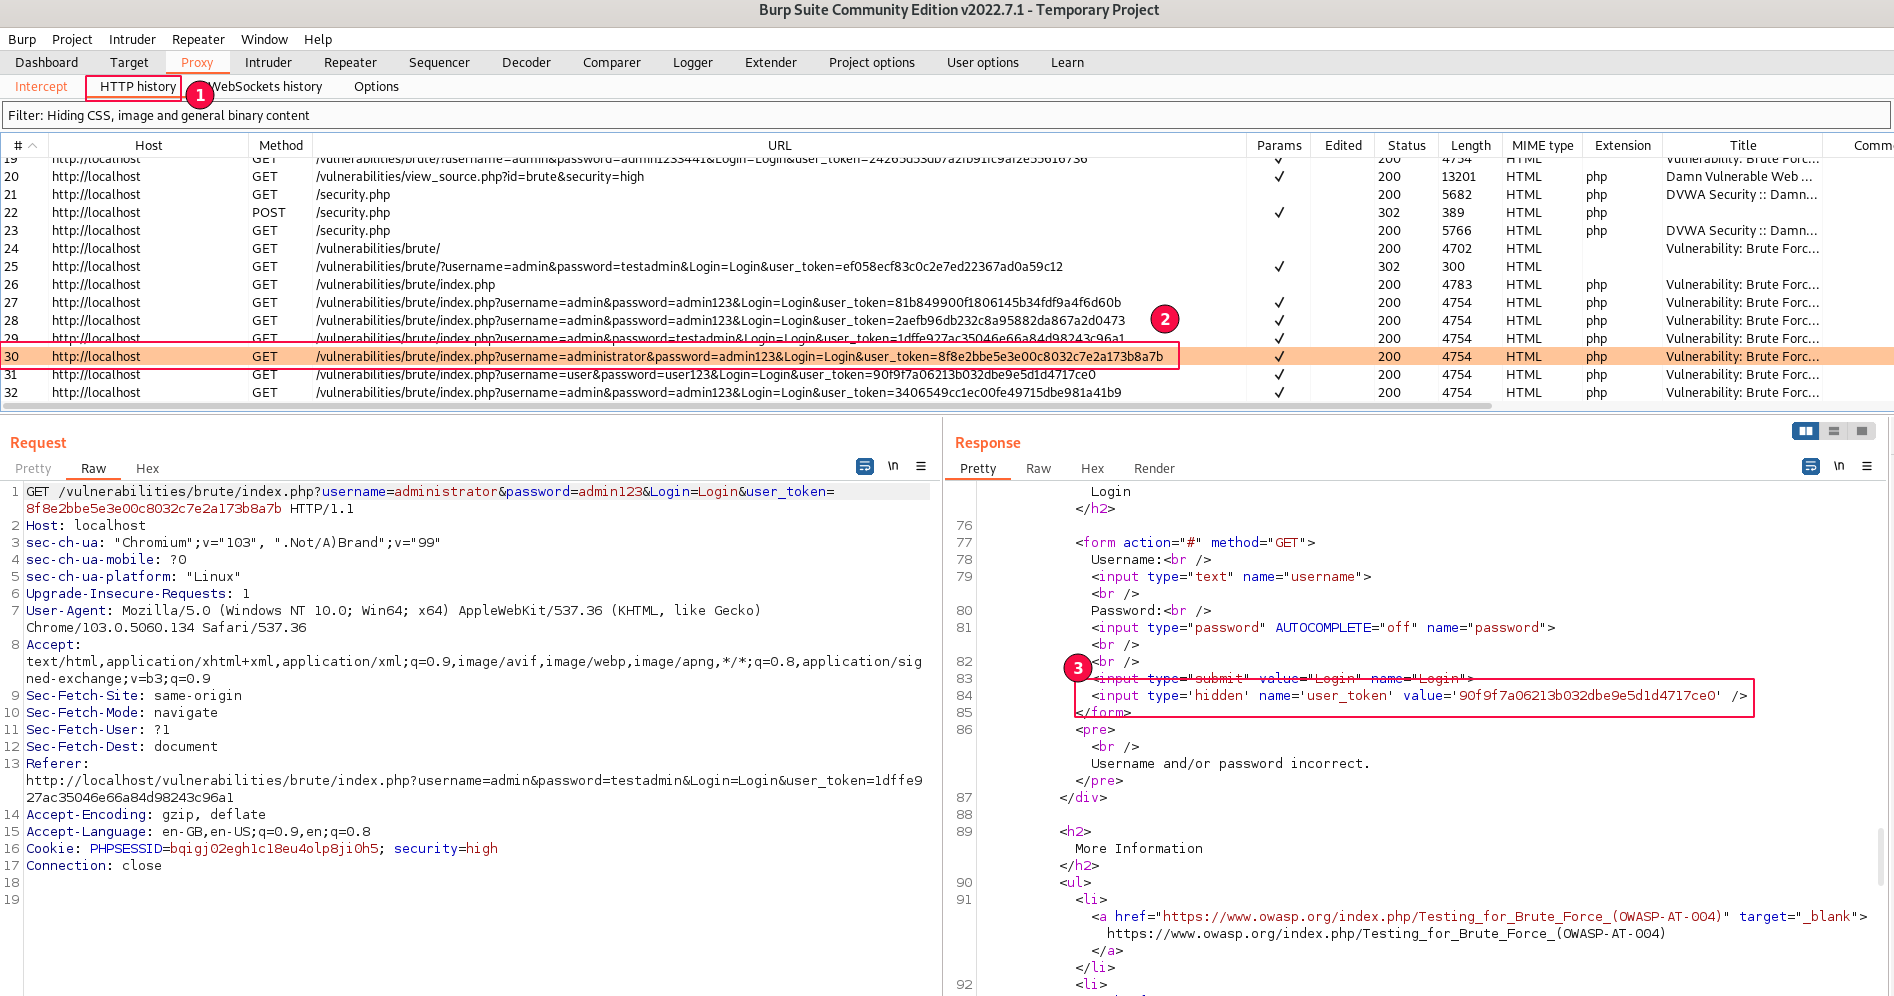The width and height of the screenshot is (1894, 996).
Task: Sort history by the # column arrow
Action: coord(32,146)
